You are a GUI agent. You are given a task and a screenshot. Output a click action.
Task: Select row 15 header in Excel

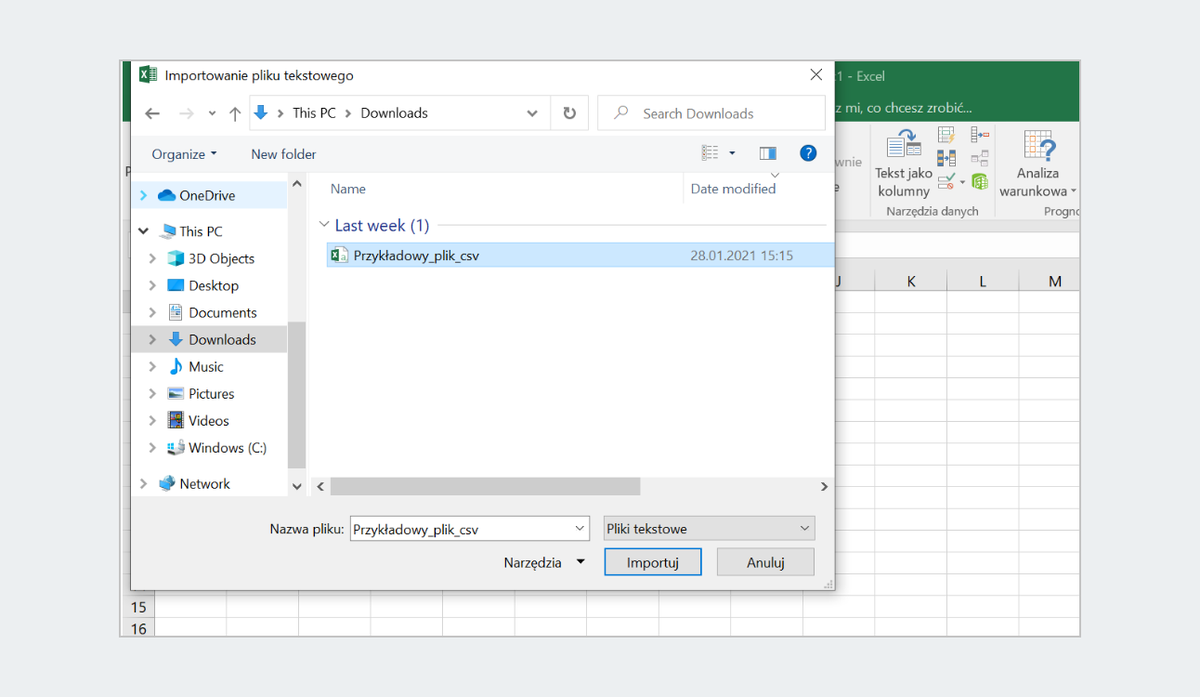pyautogui.click(x=138, y=607)
